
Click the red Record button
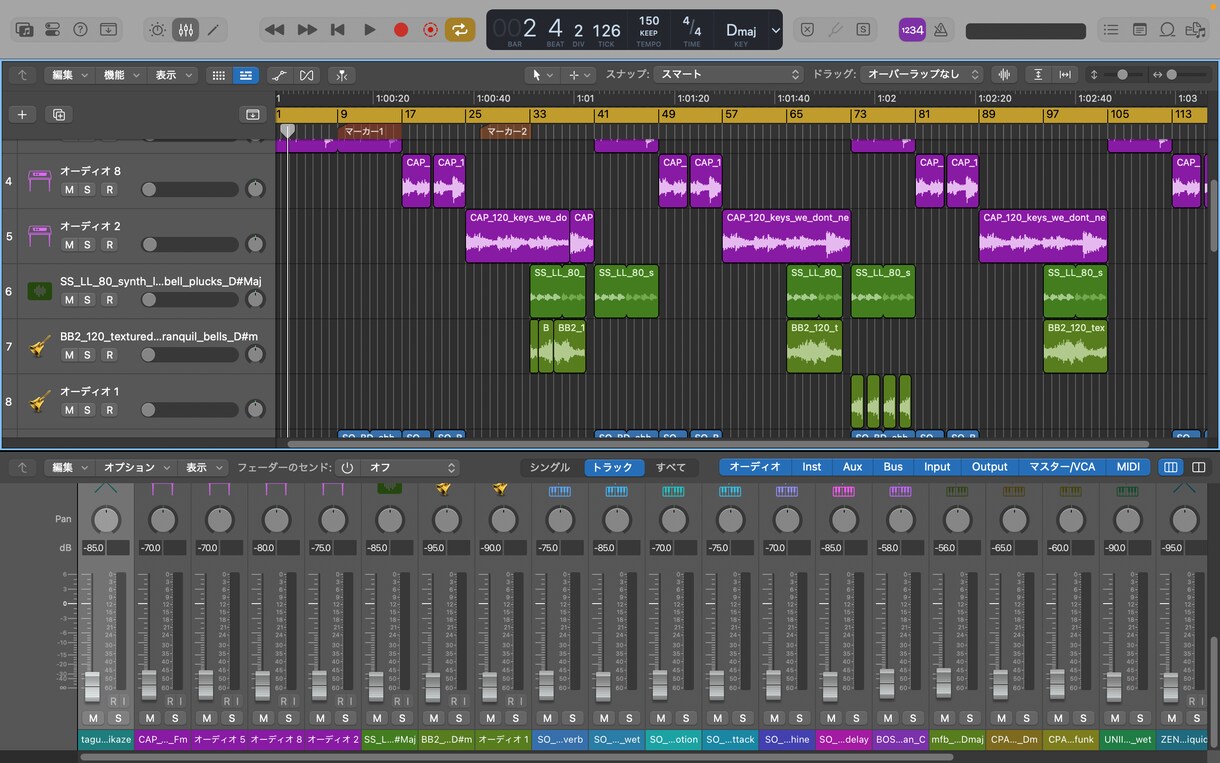click(x=401, y=30)
